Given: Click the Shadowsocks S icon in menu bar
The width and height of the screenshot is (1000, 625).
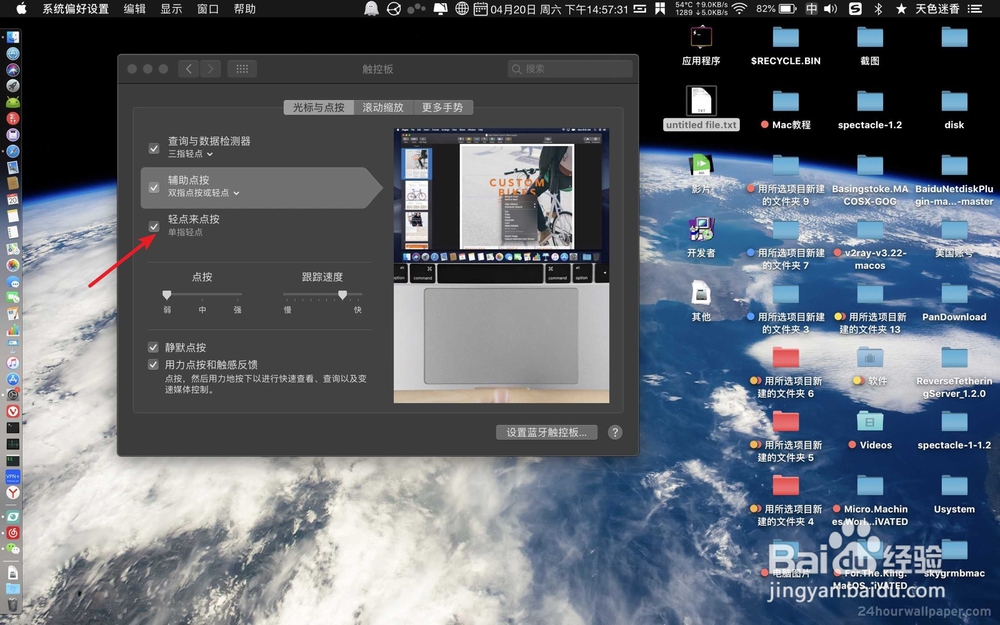Looking at the screenshot, I should (x=854, y=9).
